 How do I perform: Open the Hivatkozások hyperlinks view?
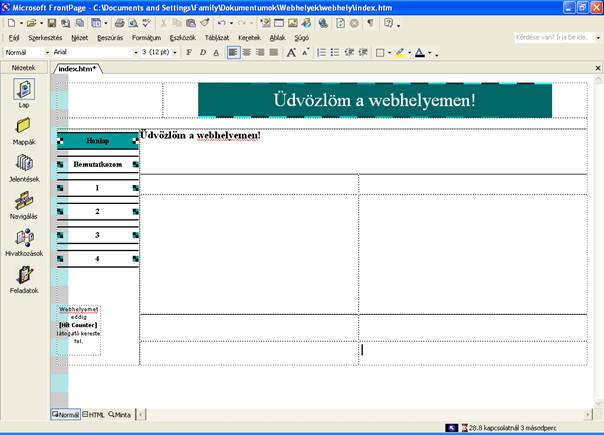23,240
